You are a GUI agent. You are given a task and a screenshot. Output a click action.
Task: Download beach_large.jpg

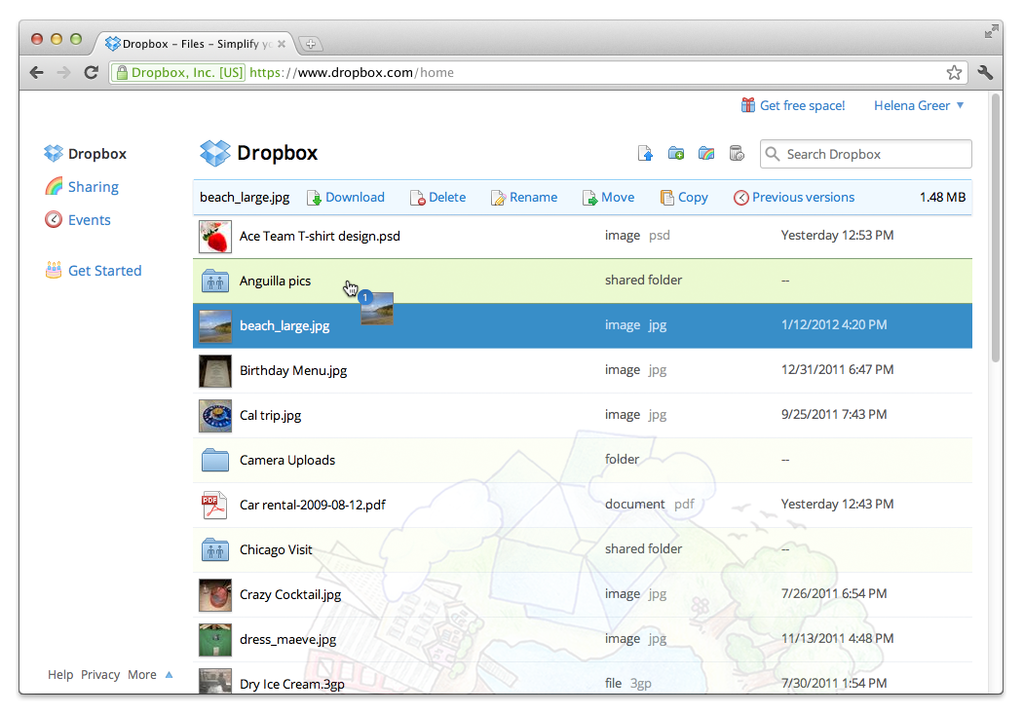(345, 197)
